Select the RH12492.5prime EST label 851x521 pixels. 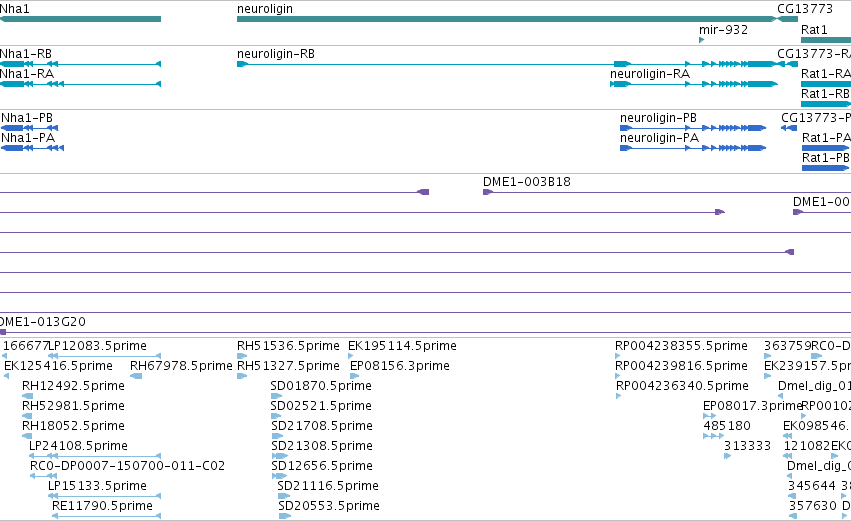(73, 386)
